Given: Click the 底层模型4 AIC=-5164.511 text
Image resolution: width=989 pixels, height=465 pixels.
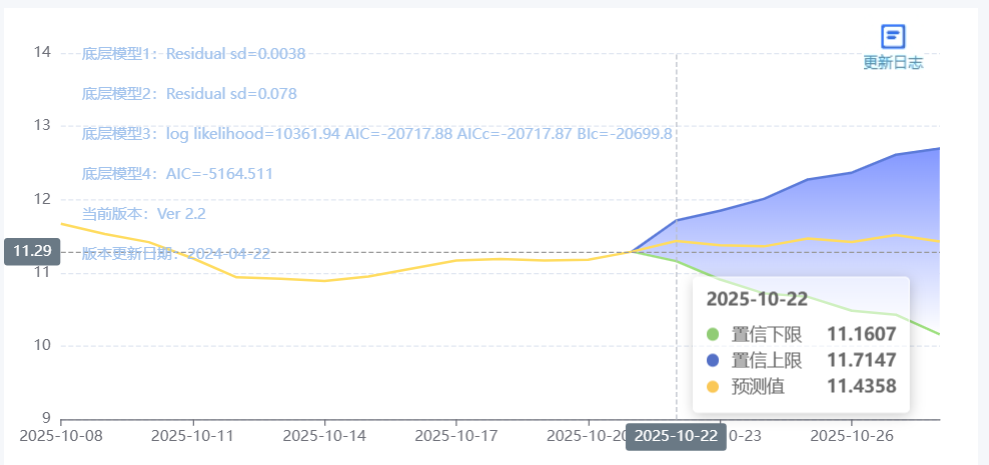Looking at the screenshot, I should coord(177,174).
